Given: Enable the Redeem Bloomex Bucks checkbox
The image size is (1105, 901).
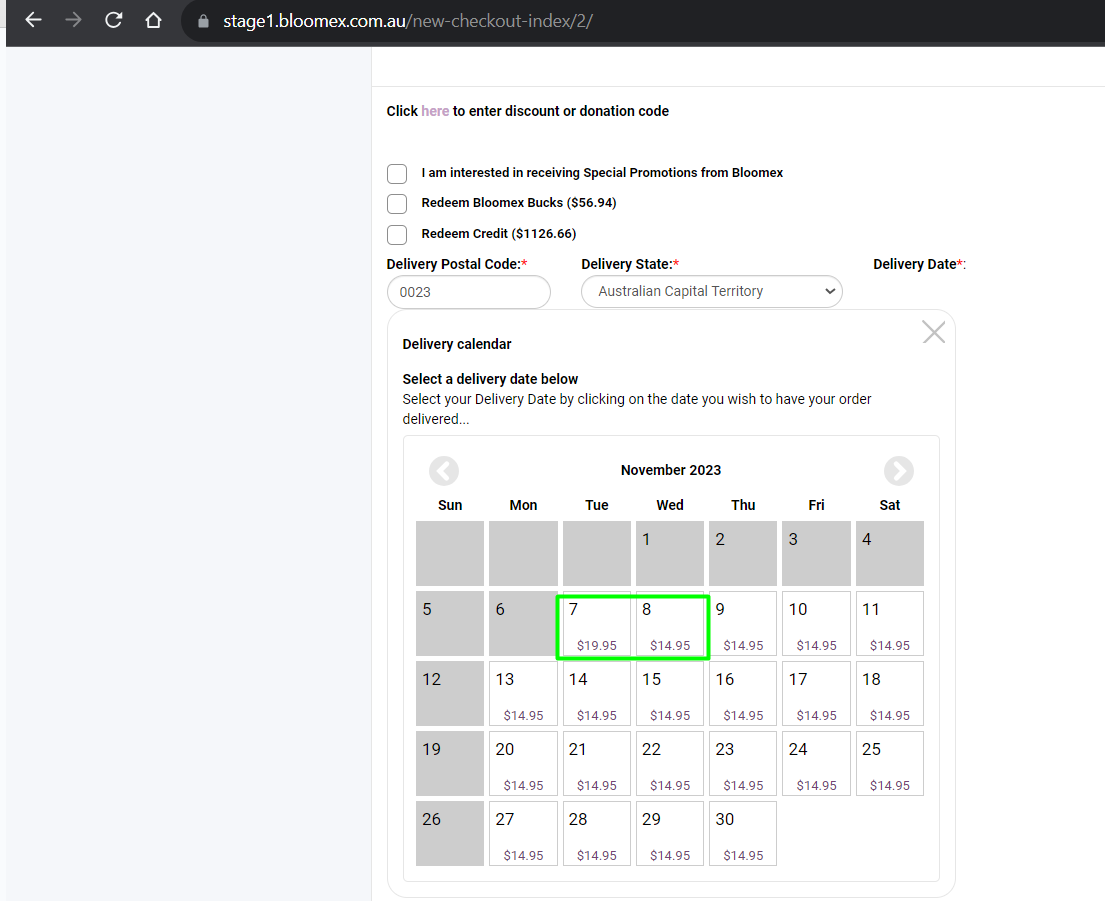Looking at the screenshot, I should click(397, 204).
